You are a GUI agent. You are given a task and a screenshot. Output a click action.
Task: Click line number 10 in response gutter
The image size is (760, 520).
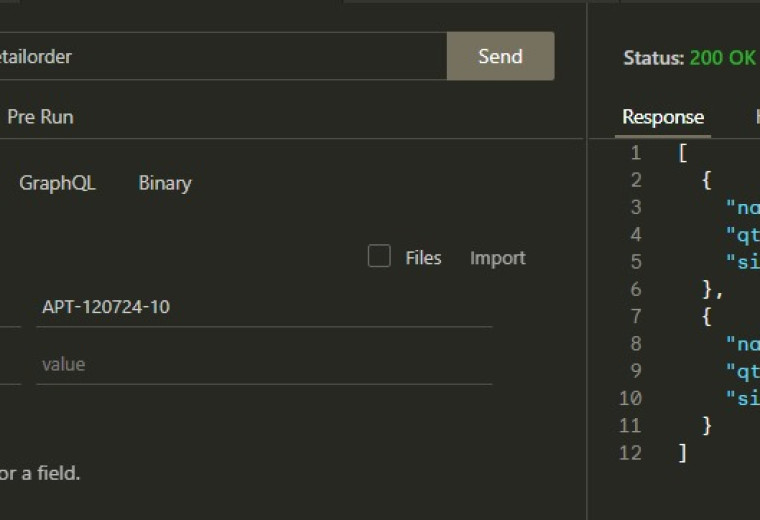(x=630, y=398)
